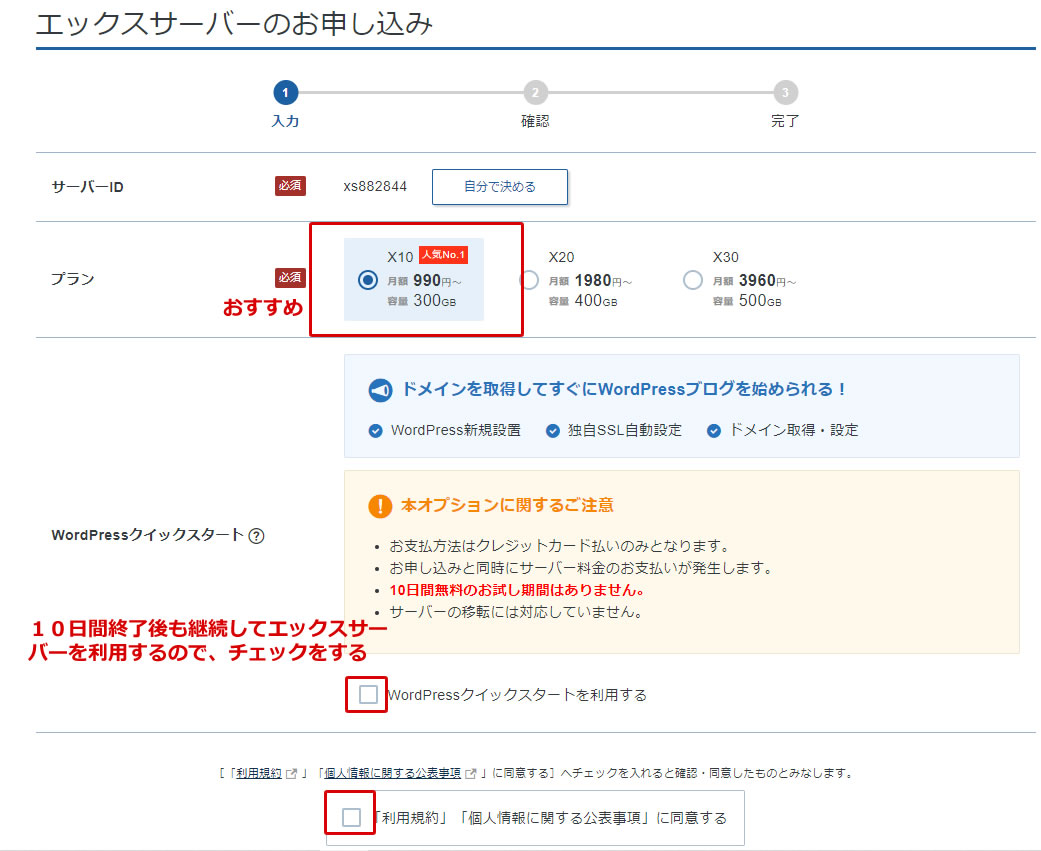1041x851 pixels.
Task: Click the step 3 完了 circle
Action: point(785,92)
